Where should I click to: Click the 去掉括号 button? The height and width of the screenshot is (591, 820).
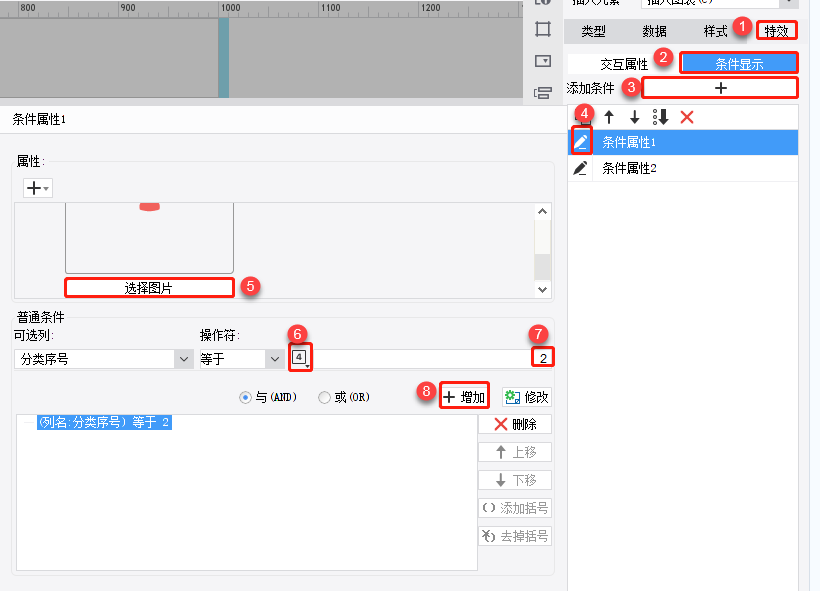515,536
